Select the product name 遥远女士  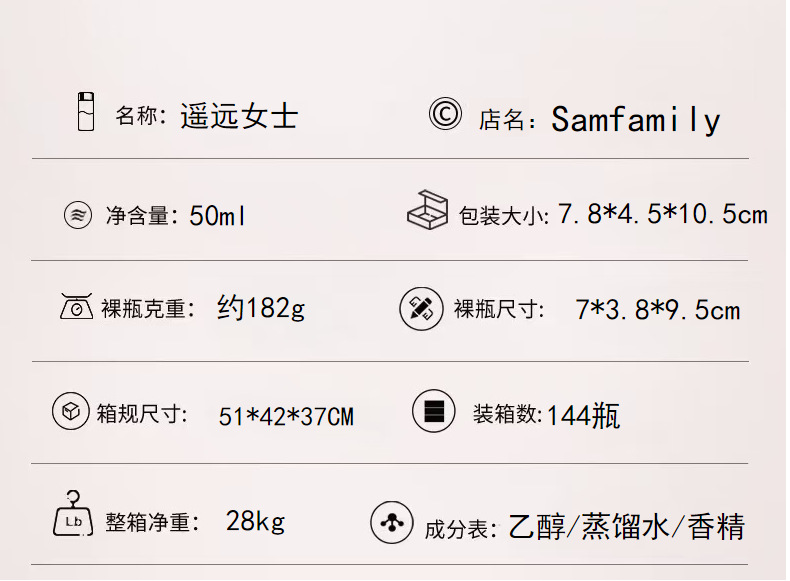click(239, 116)
